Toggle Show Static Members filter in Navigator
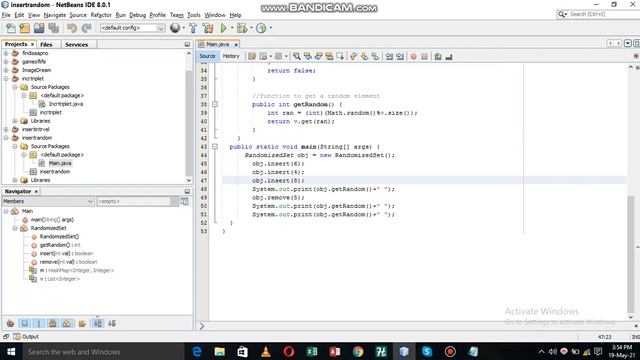 pyautogui.click(x=39, y=323)
